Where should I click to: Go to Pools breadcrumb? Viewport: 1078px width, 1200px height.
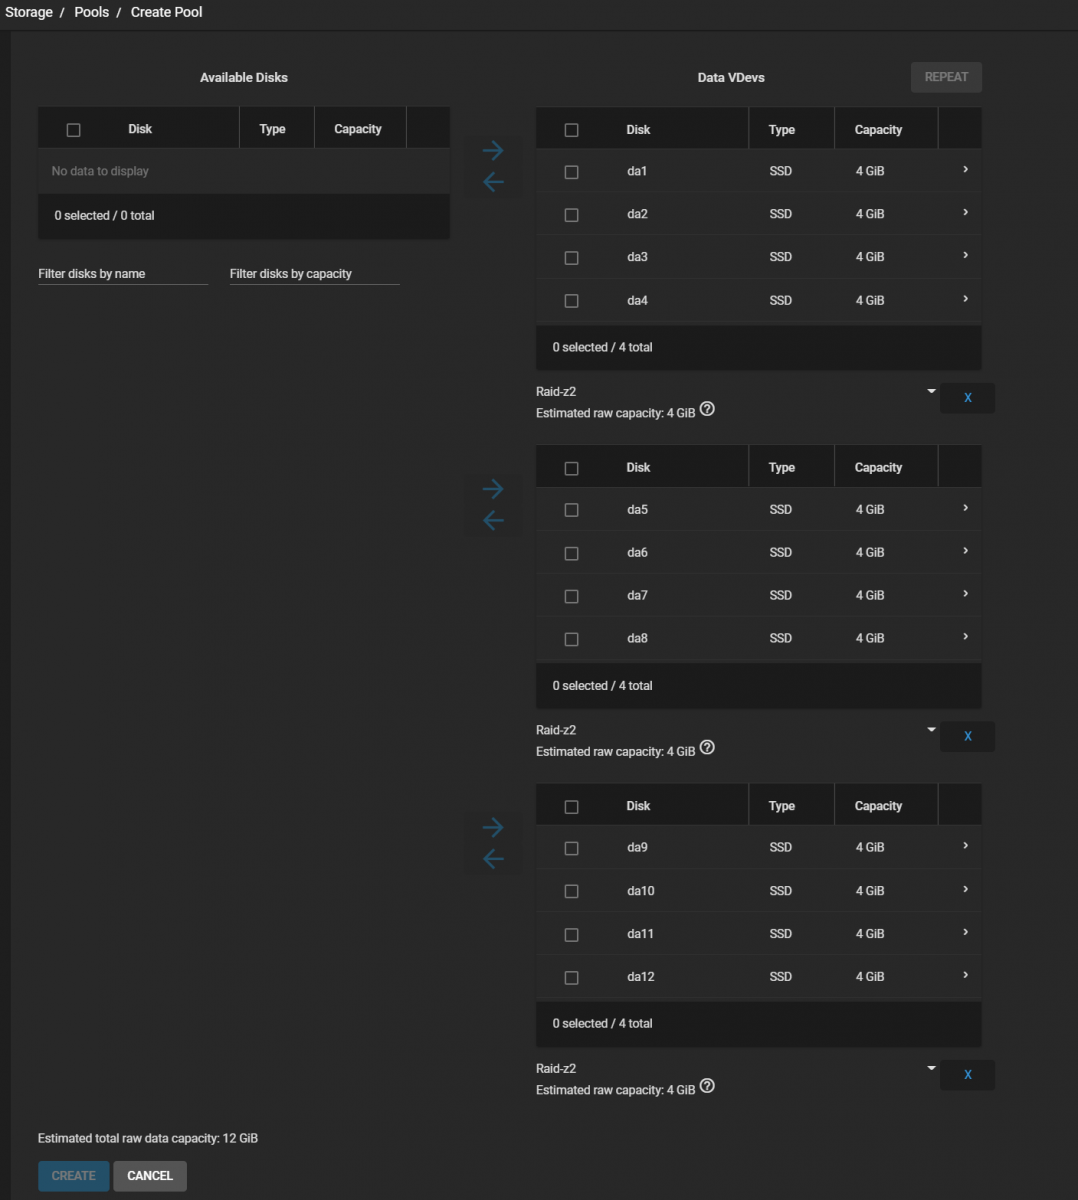click(x=92, y=12)
